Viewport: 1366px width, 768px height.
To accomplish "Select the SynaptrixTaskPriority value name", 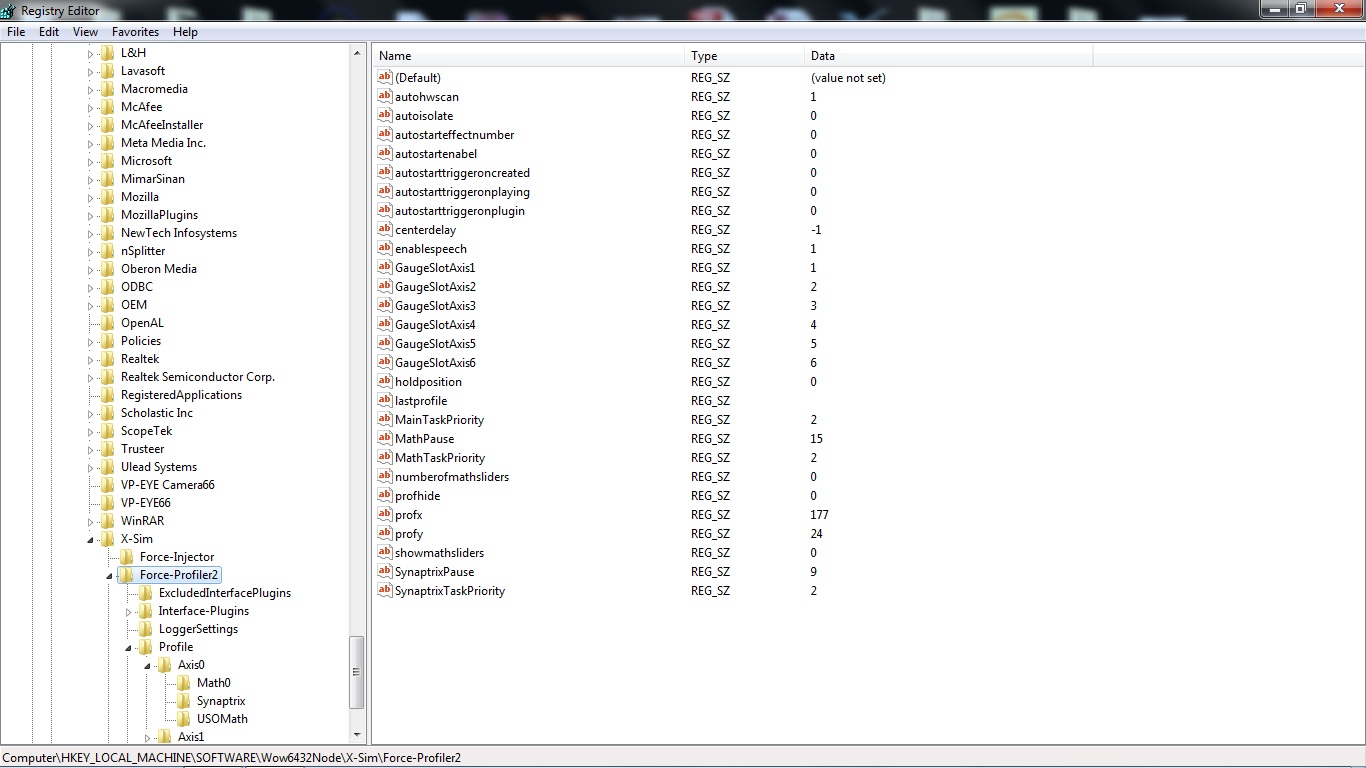I will point(450,591).
